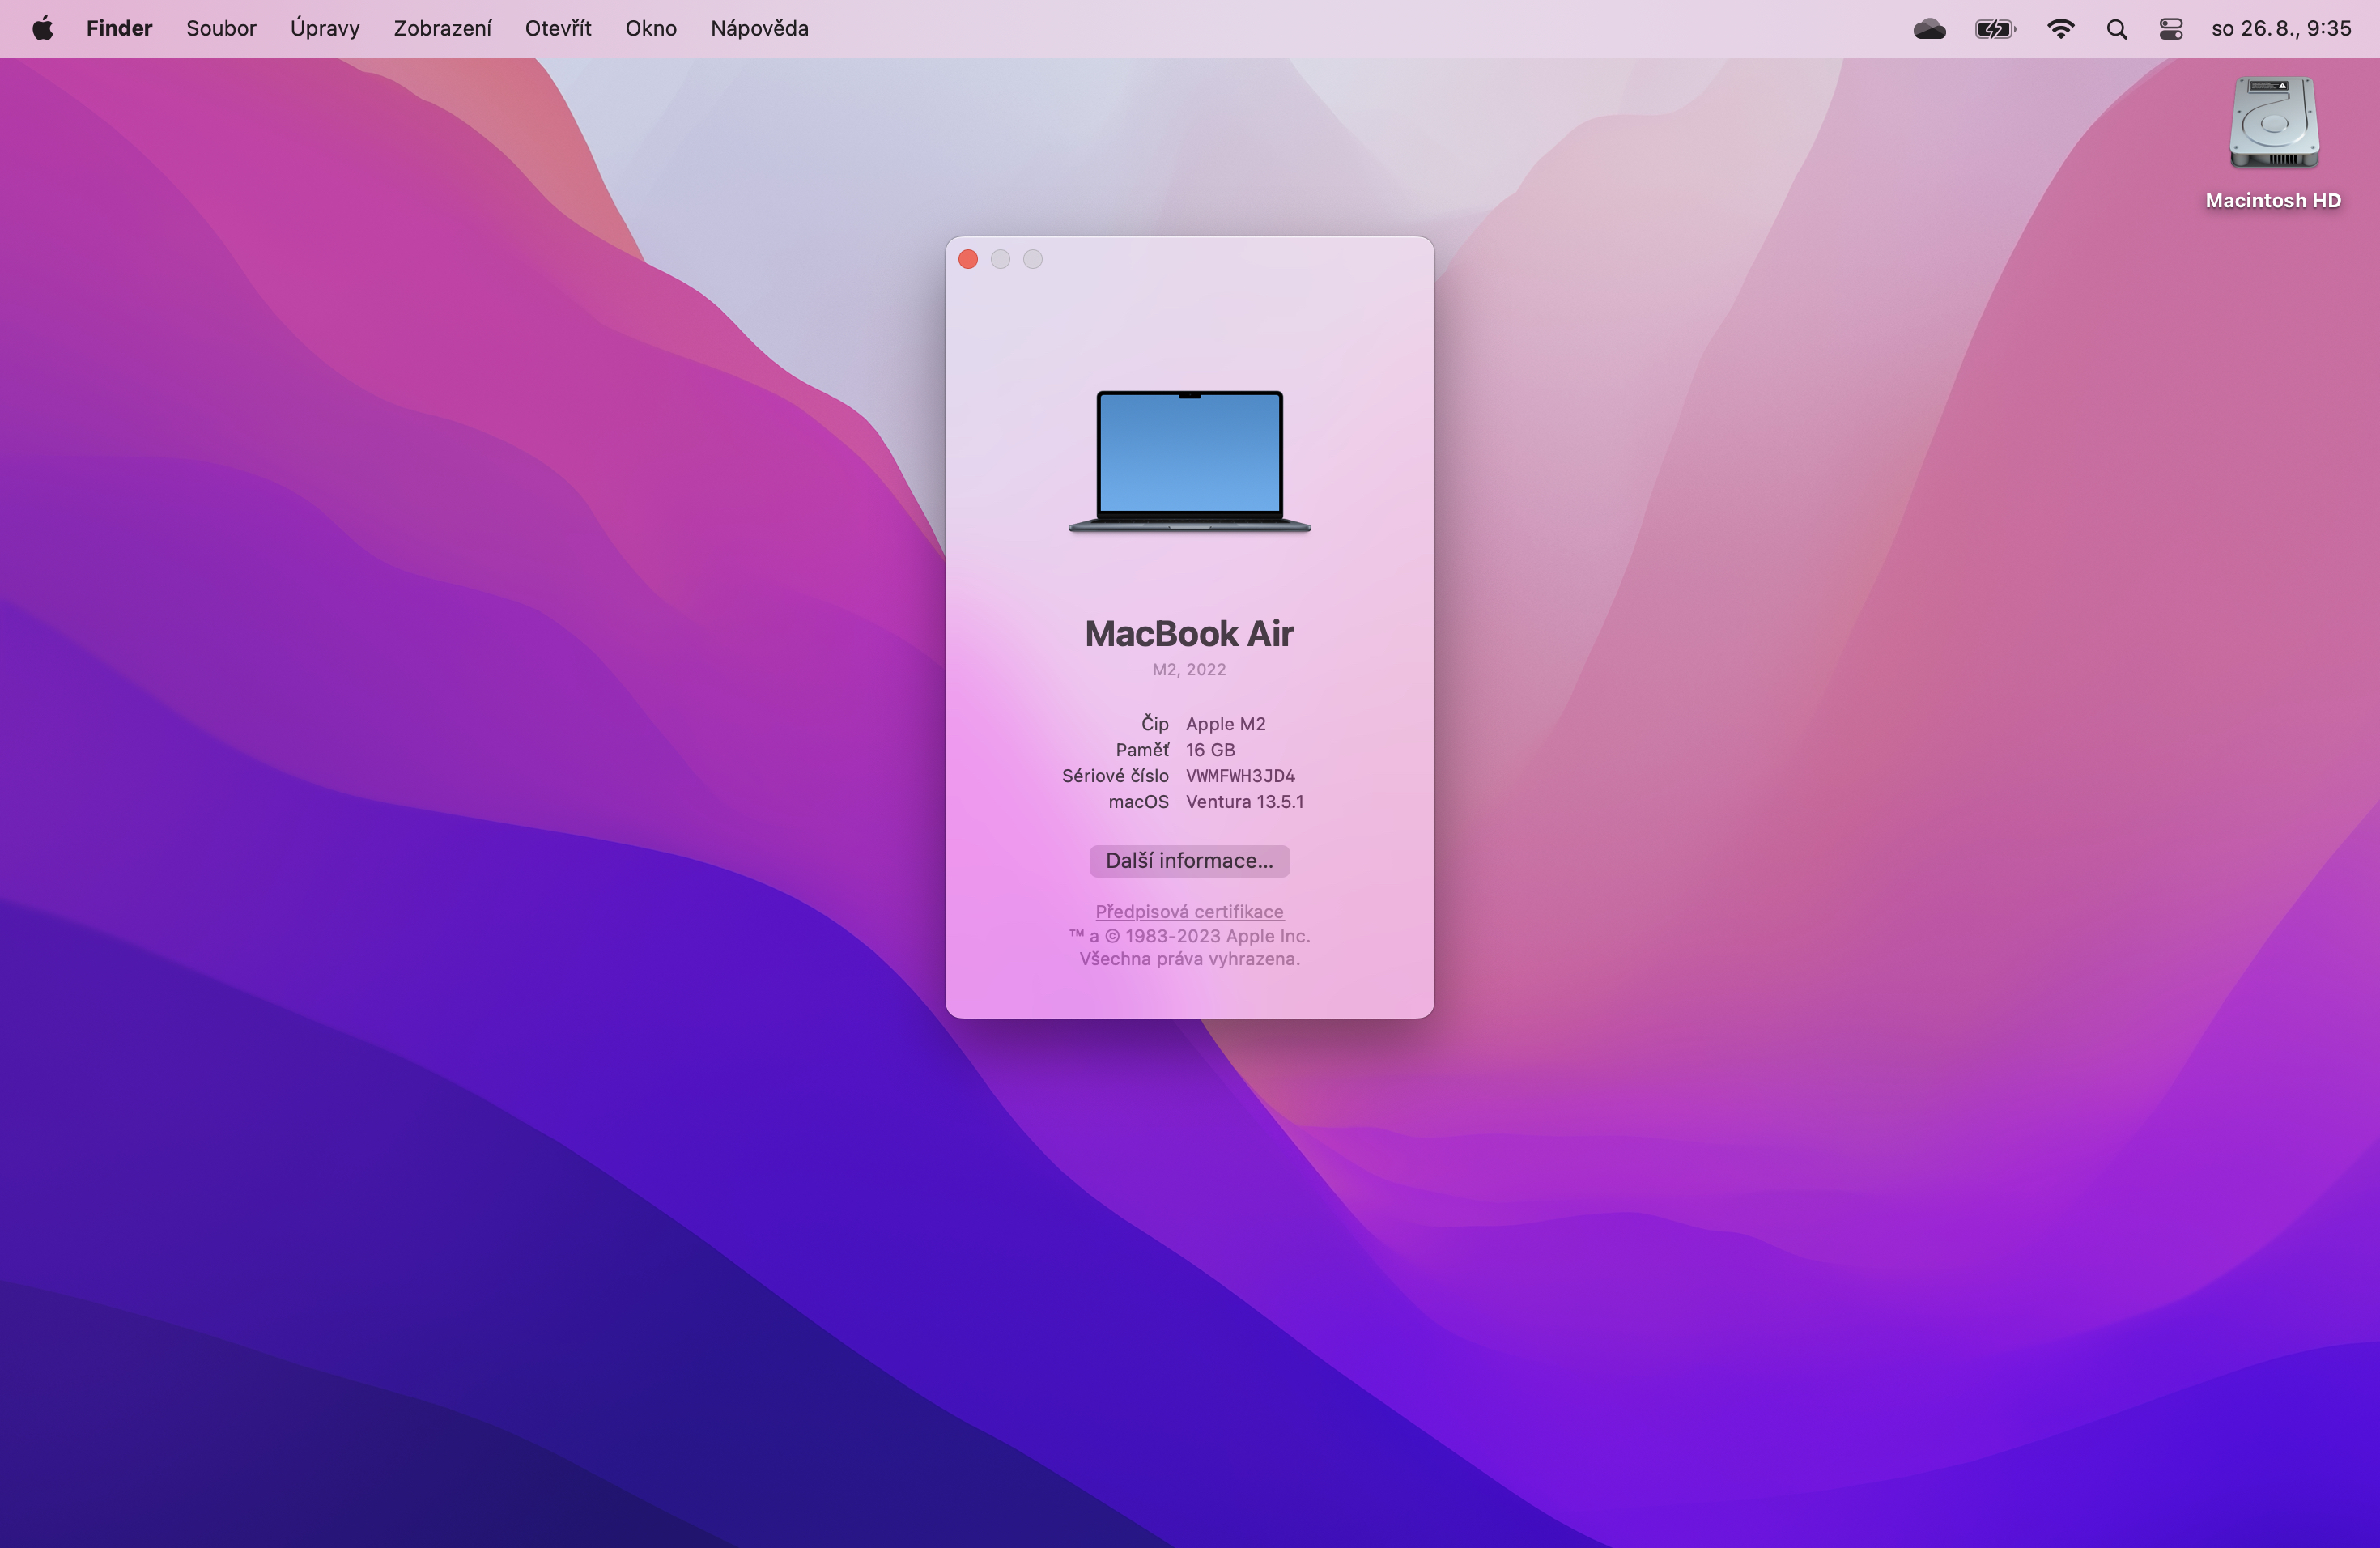Open the Otevřít menu

tap(558, 28)
